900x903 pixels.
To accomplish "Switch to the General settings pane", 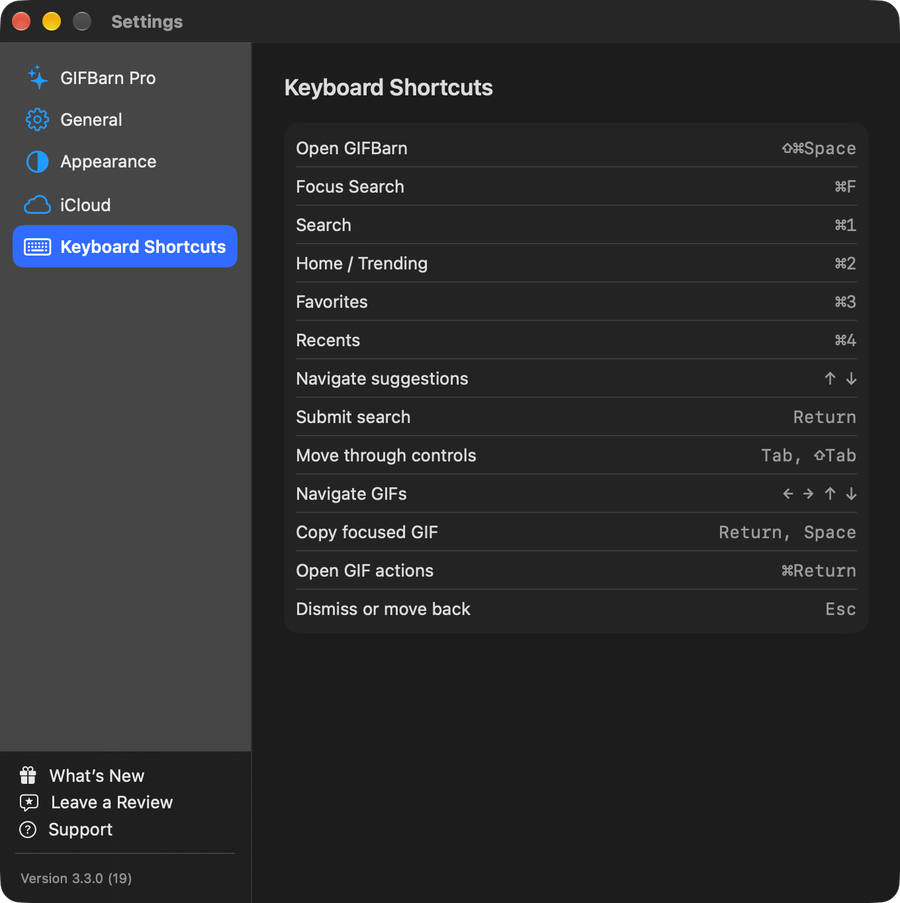I will coord(125,120).
